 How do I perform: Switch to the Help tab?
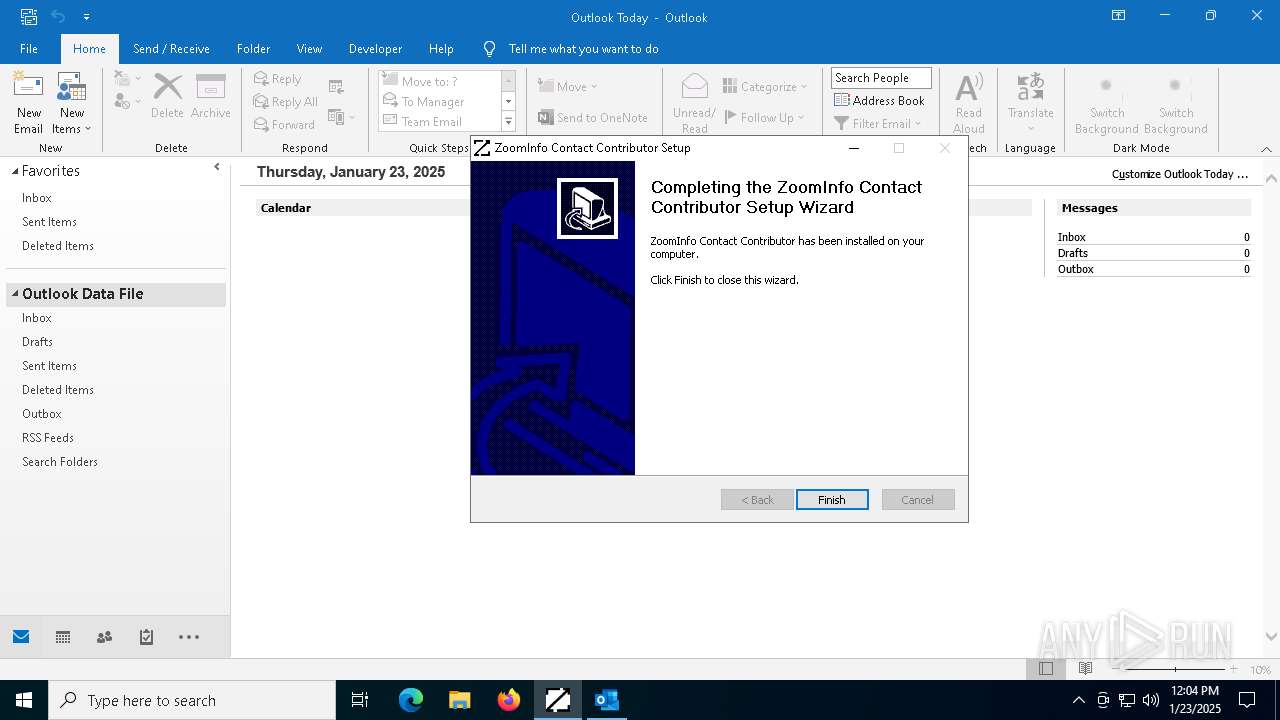tap(441, 48)
